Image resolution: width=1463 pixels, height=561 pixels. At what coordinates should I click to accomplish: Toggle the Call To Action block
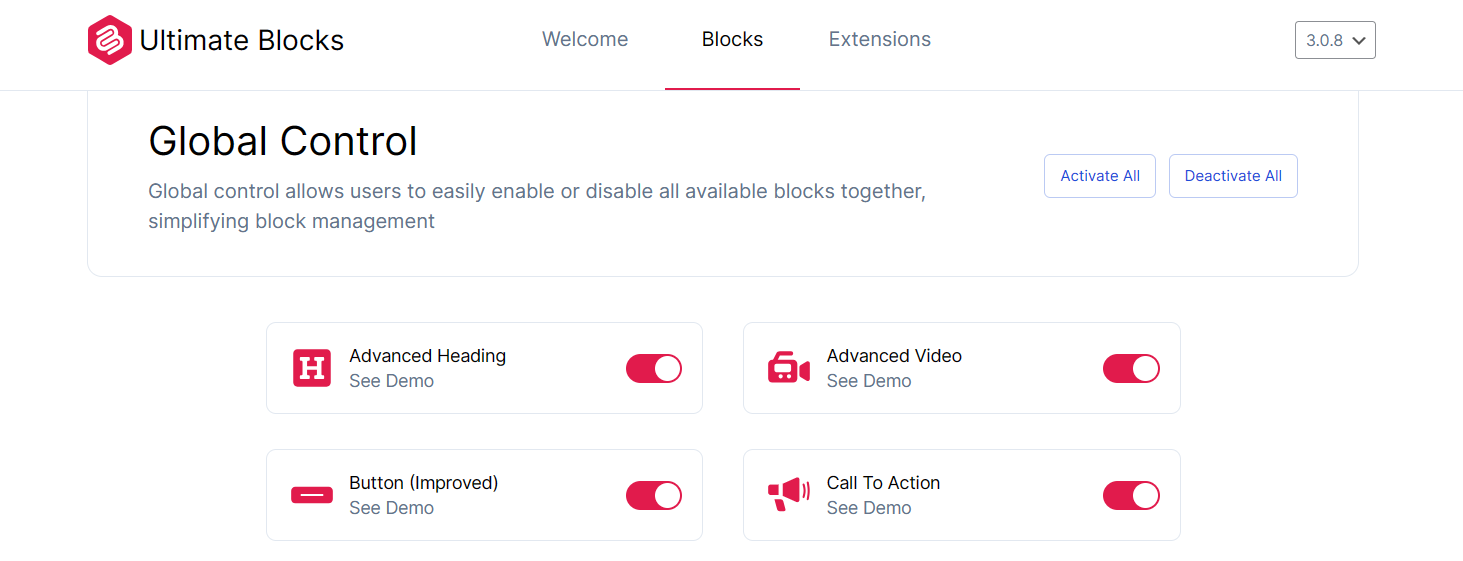tap(1131, 495)
